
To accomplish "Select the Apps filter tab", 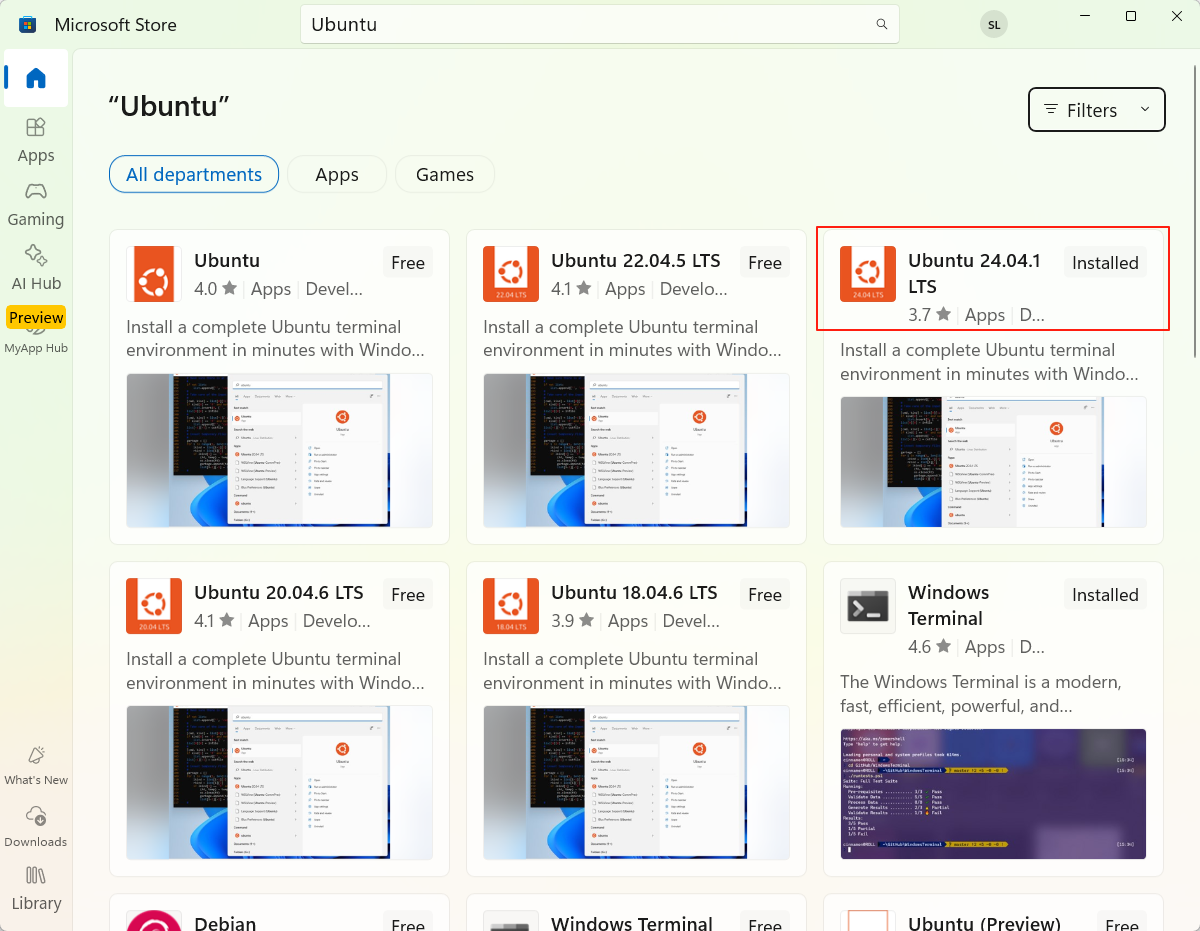I will click(337, 174).
